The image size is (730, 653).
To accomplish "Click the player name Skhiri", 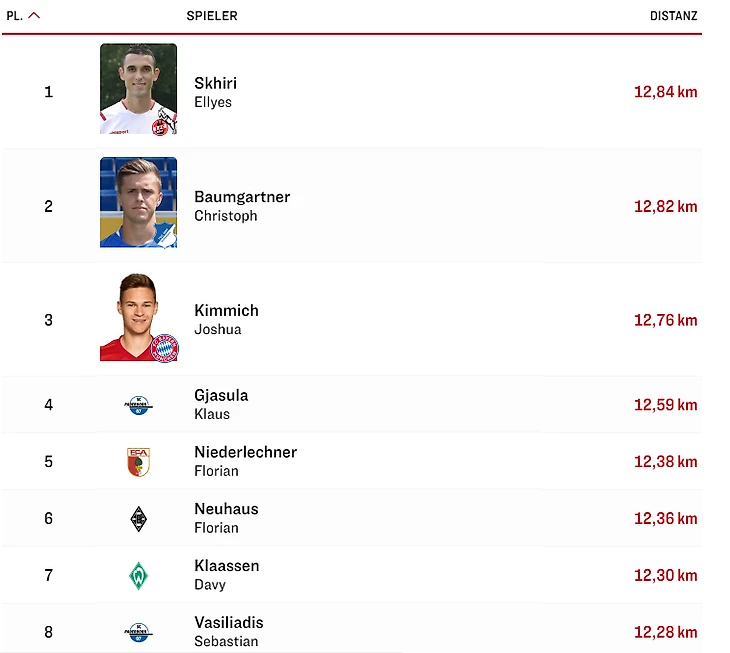I will tap(215, 83).
